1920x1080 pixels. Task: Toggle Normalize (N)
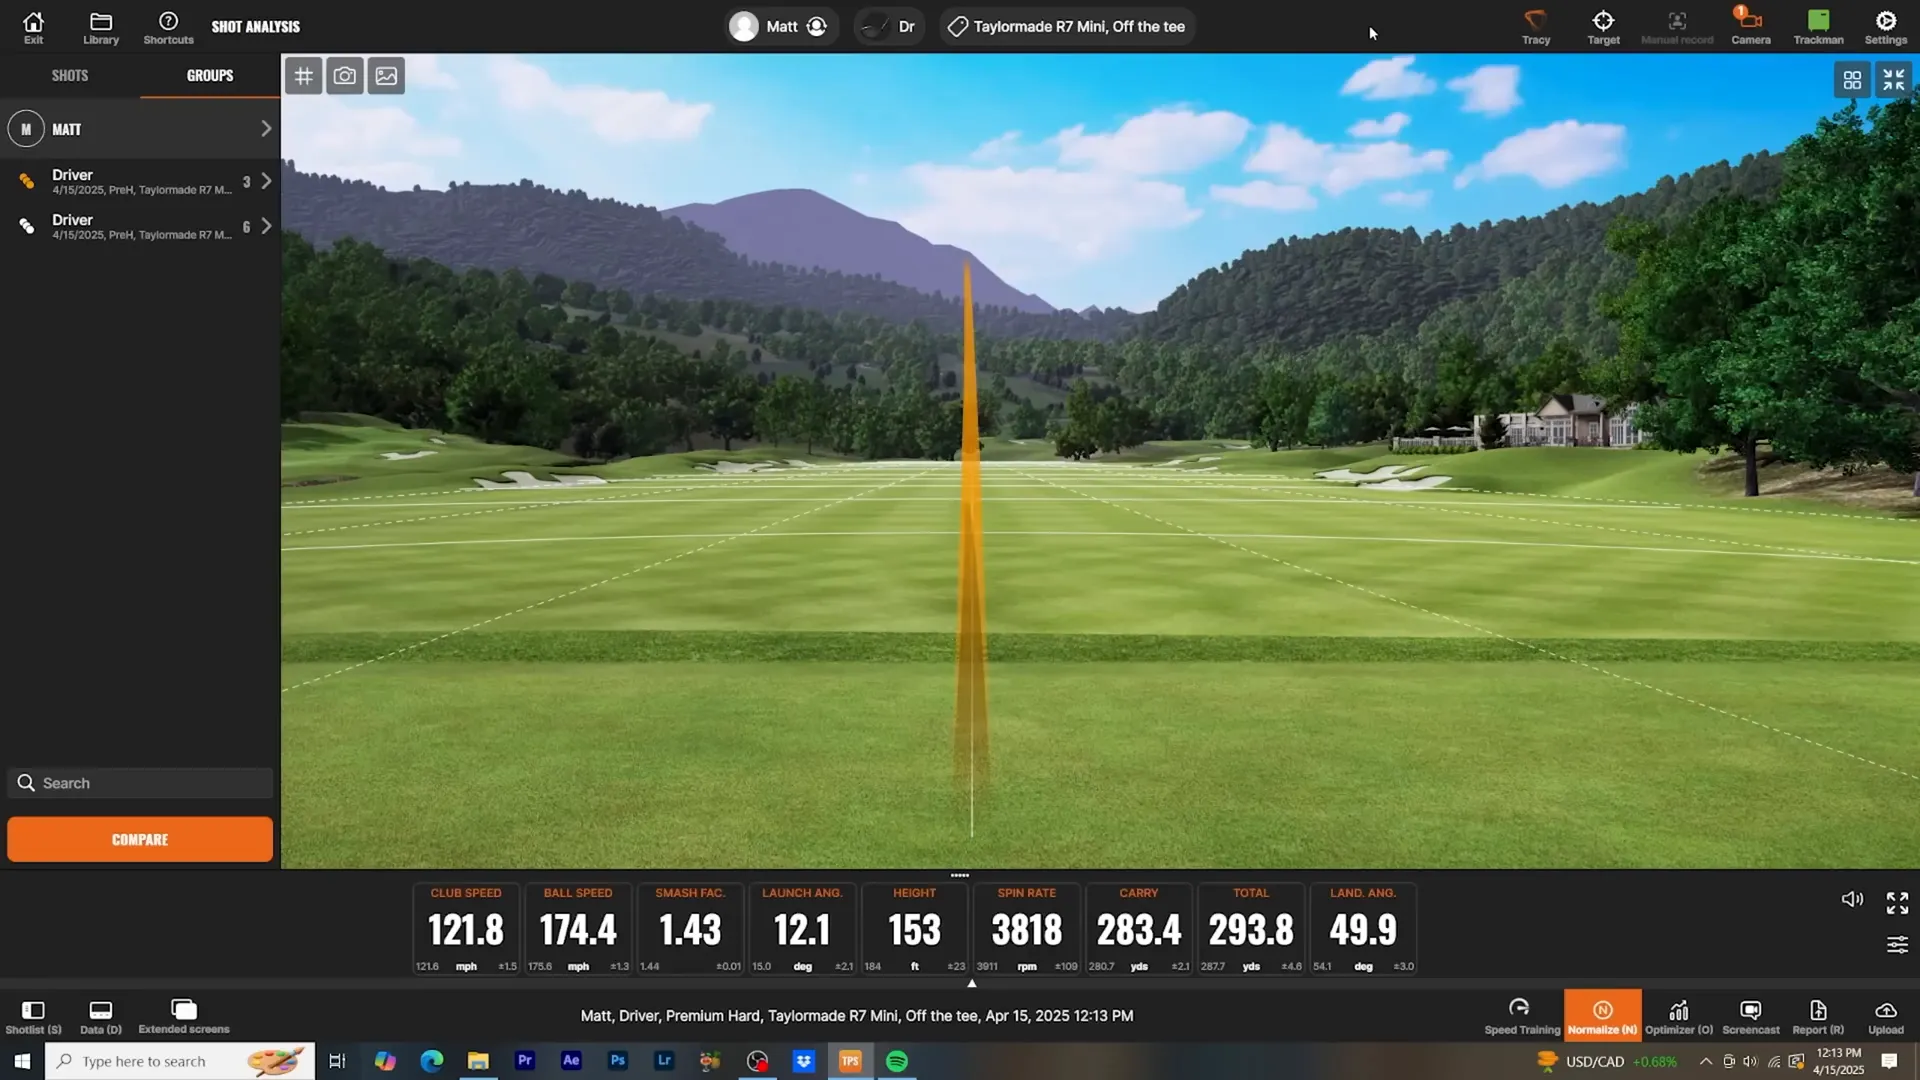(1602, 1016)
